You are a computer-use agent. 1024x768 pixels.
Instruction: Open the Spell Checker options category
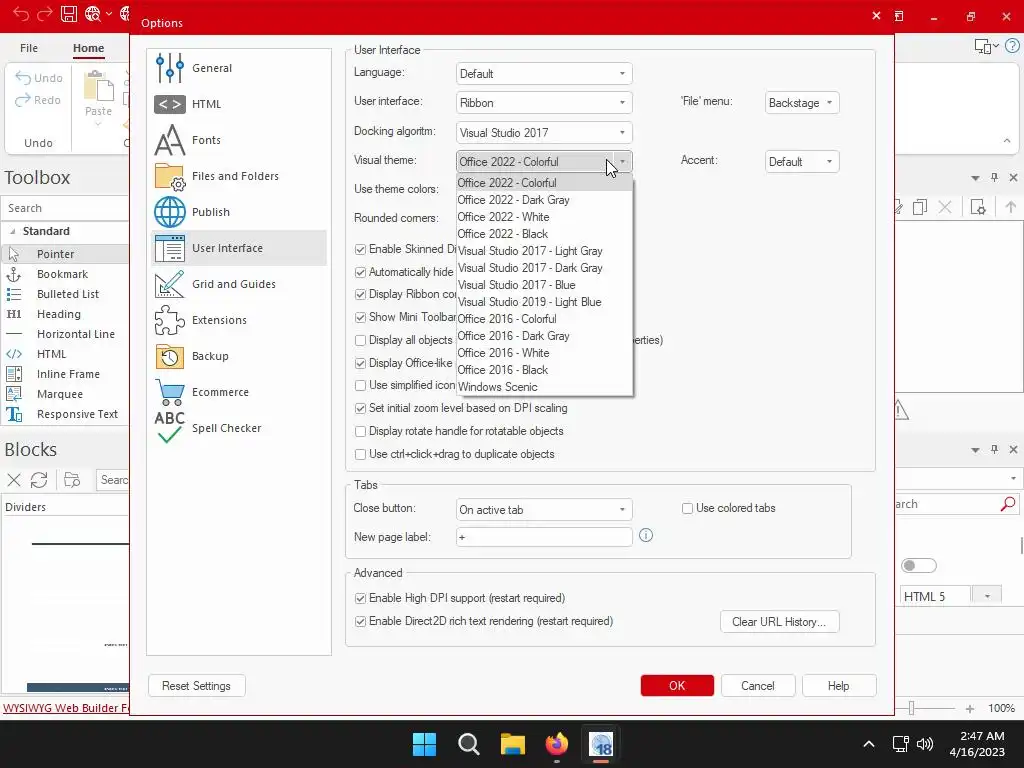point(239,428)
